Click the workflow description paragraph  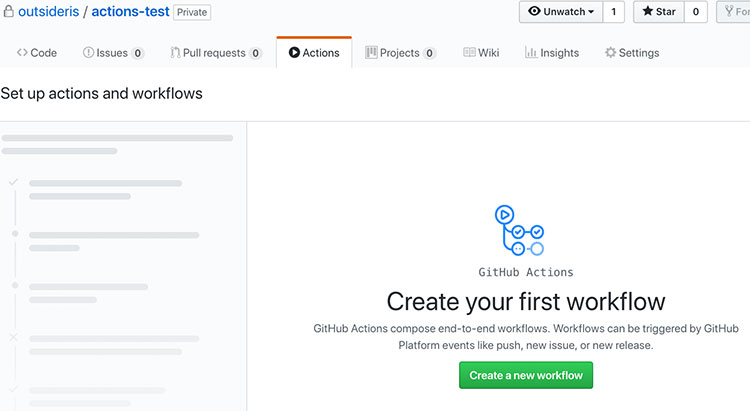526,337
